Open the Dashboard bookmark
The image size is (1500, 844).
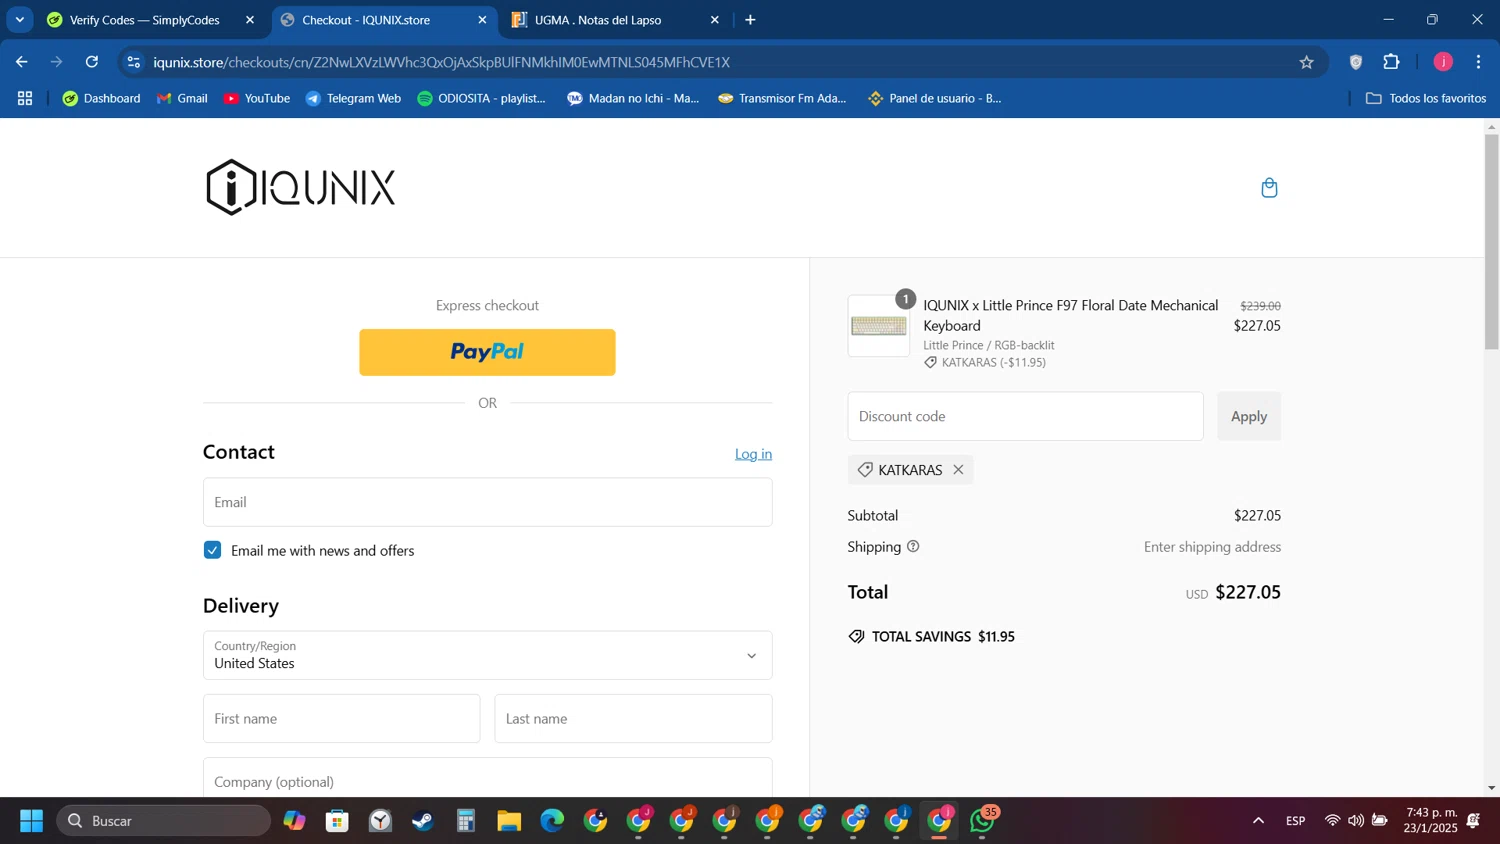[x=102, y=98]
